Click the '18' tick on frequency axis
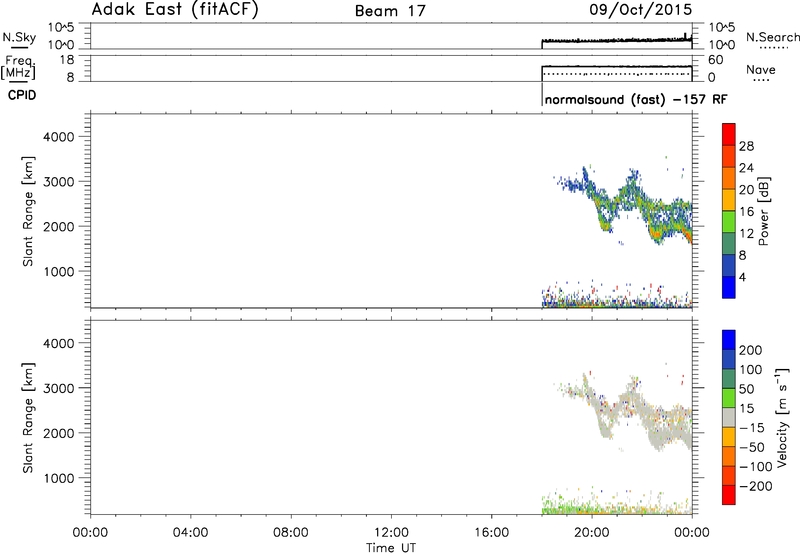 pyautogui.click(x=67, y=60)
